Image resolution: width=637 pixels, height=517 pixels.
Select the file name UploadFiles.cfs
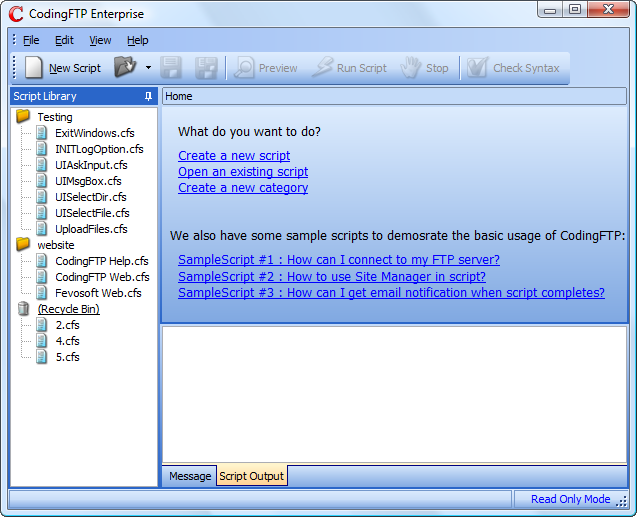(91, 229)
